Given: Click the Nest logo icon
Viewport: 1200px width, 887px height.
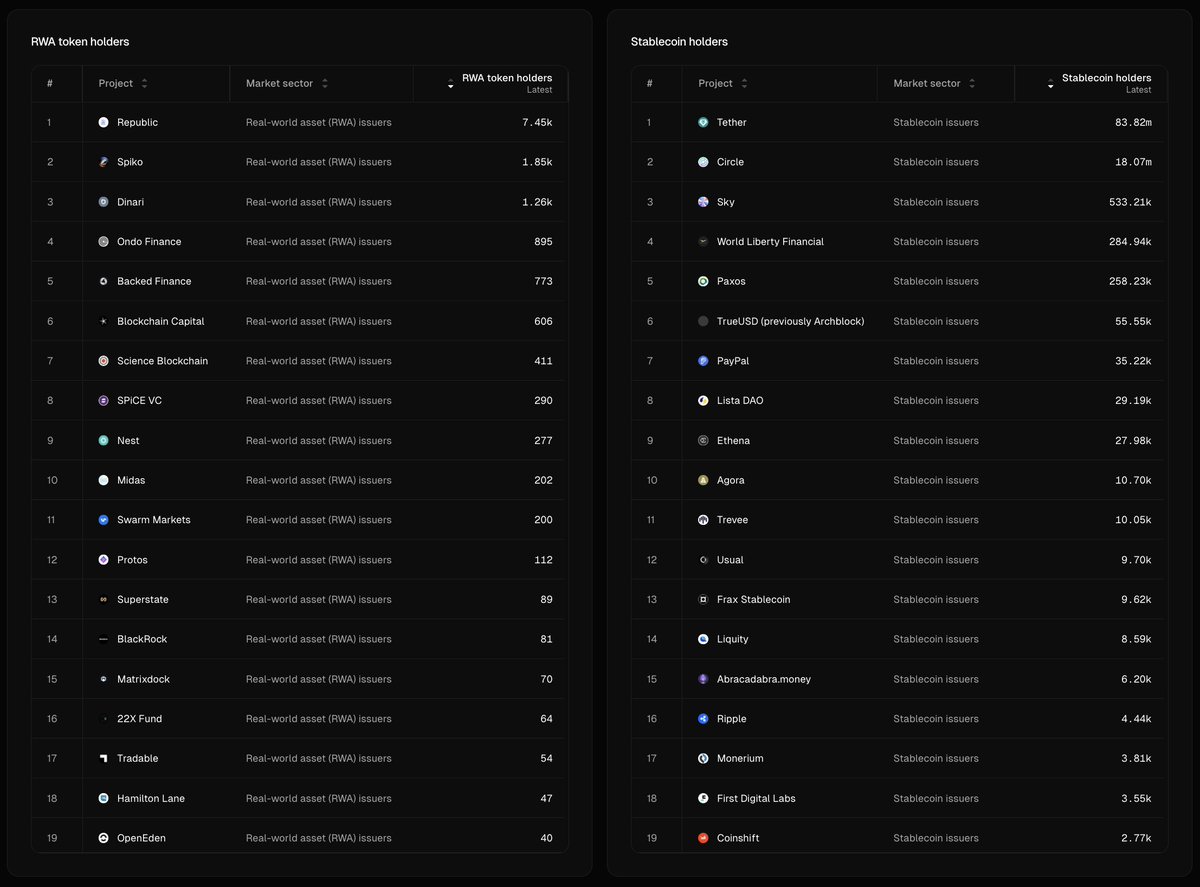Looking at the screenshot, I should (103, 441).
